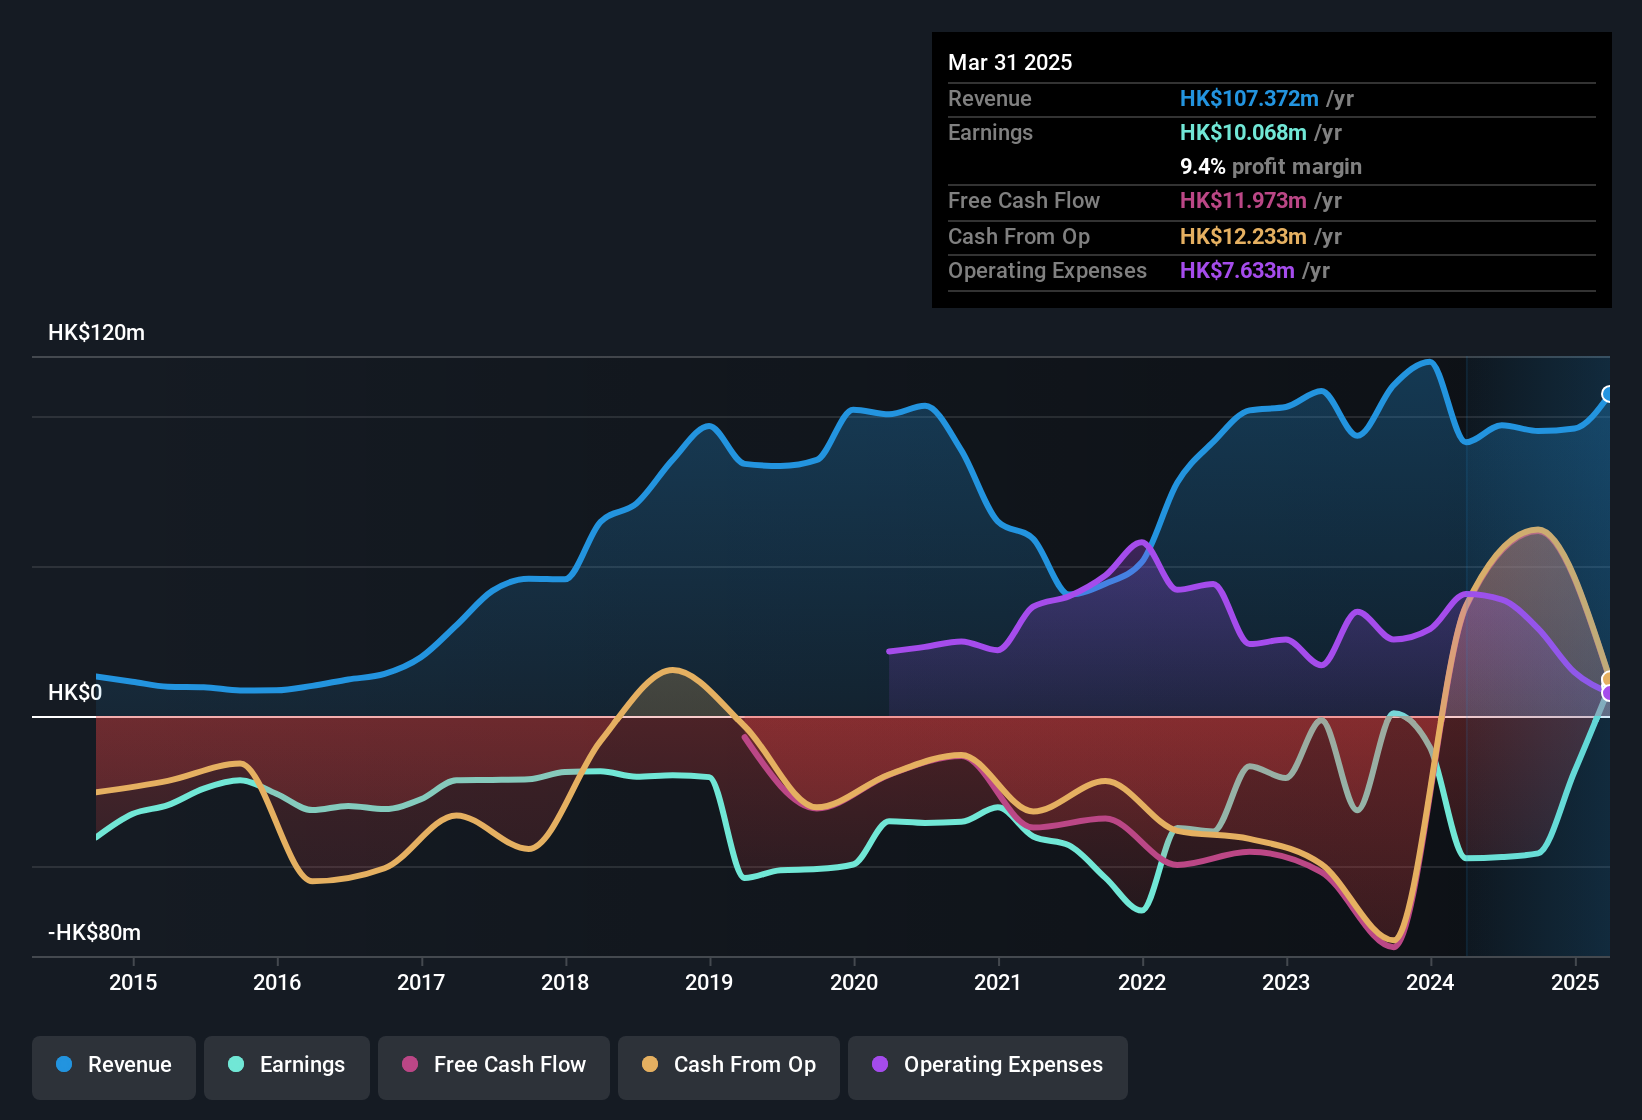
Task: Click the 2015 x-axis year label
Action: [133, 982]
